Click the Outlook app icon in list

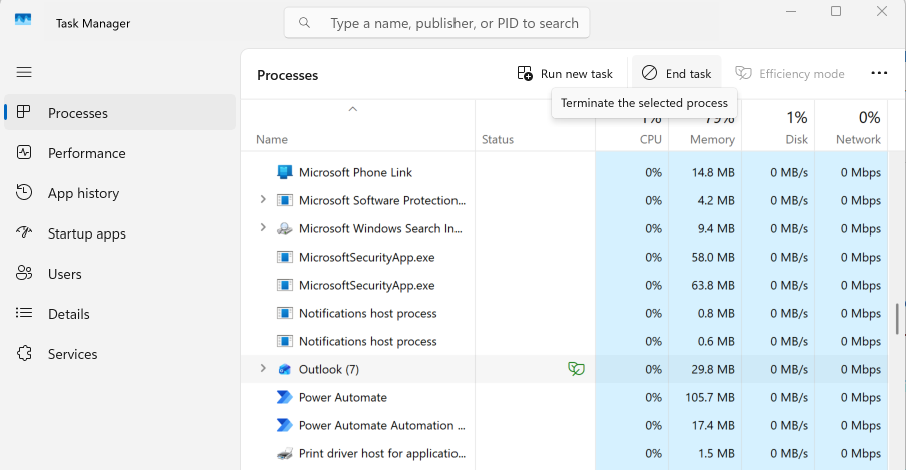[284, 369]
